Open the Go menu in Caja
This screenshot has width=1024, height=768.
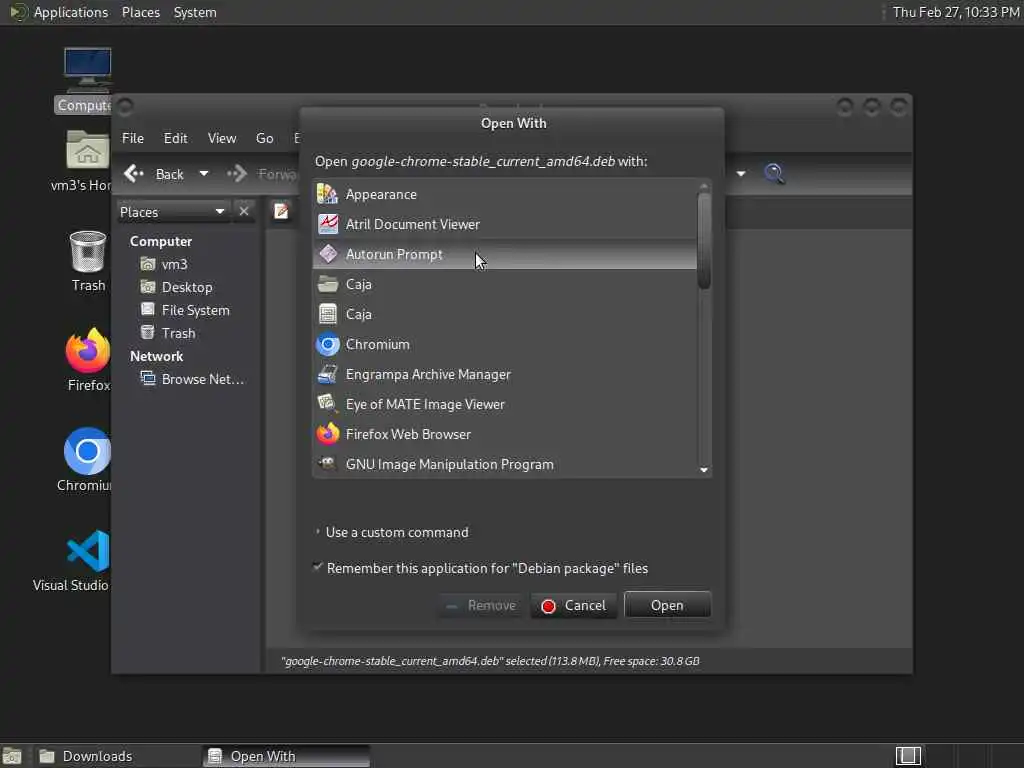pos(264,138)
